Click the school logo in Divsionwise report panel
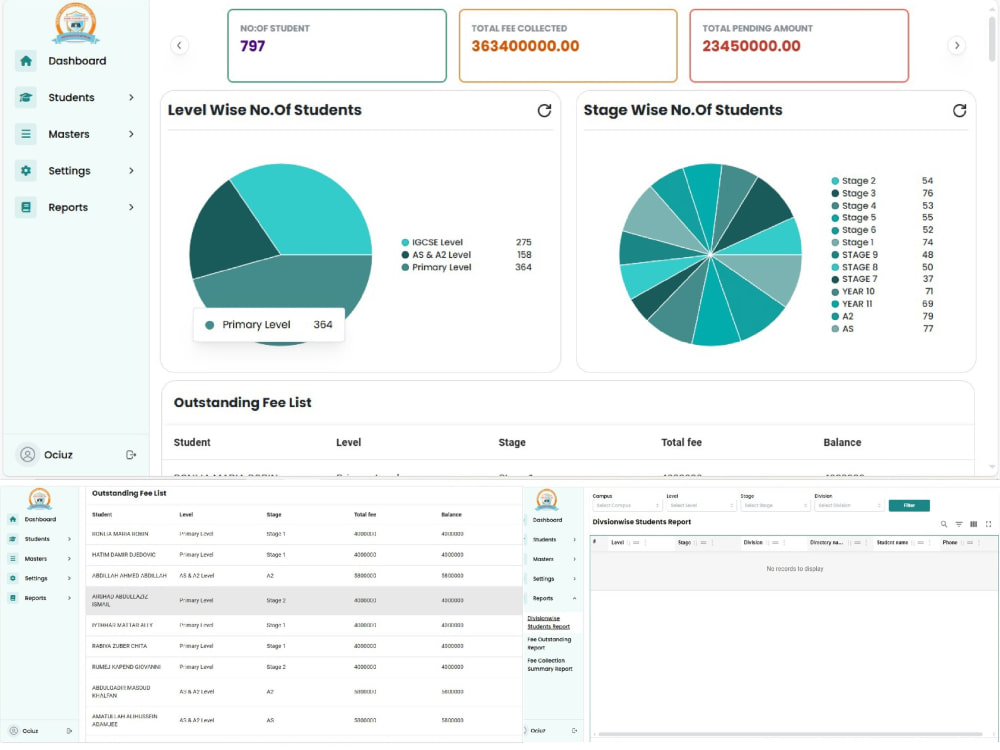 (547, 499)
